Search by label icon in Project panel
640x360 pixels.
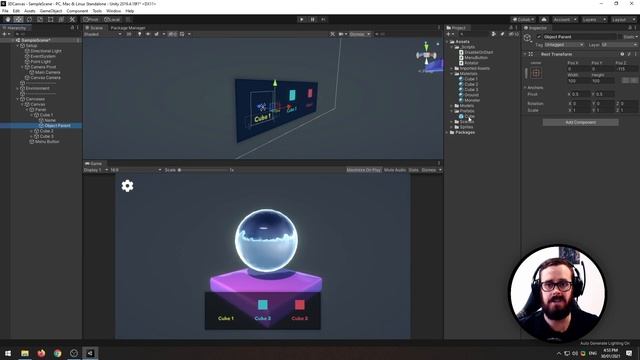tap(502, 34)
